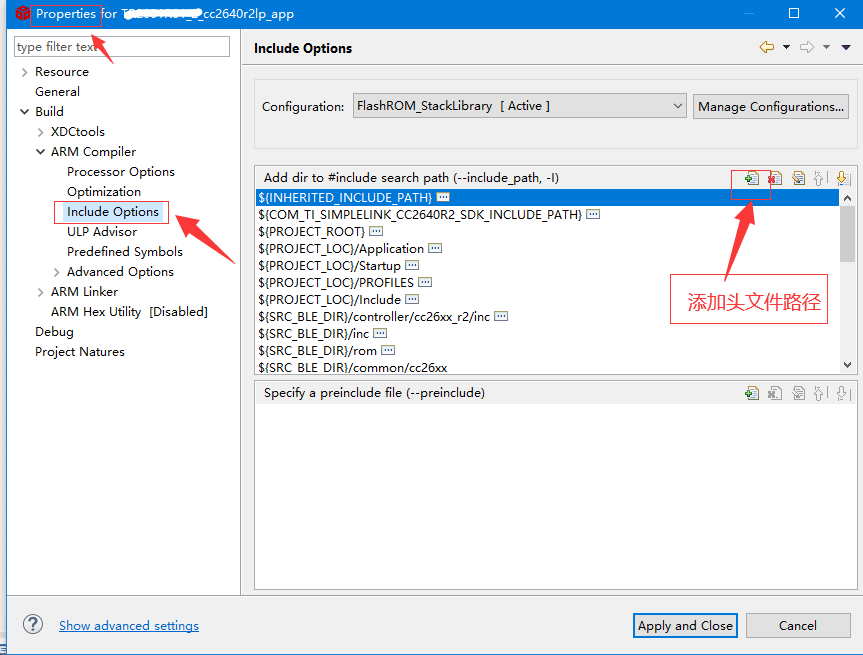Open ellipsis for ${SRC_BLE_DIR}/rom entry
Screen dimensions: 863x655
(x=388, y=350)
